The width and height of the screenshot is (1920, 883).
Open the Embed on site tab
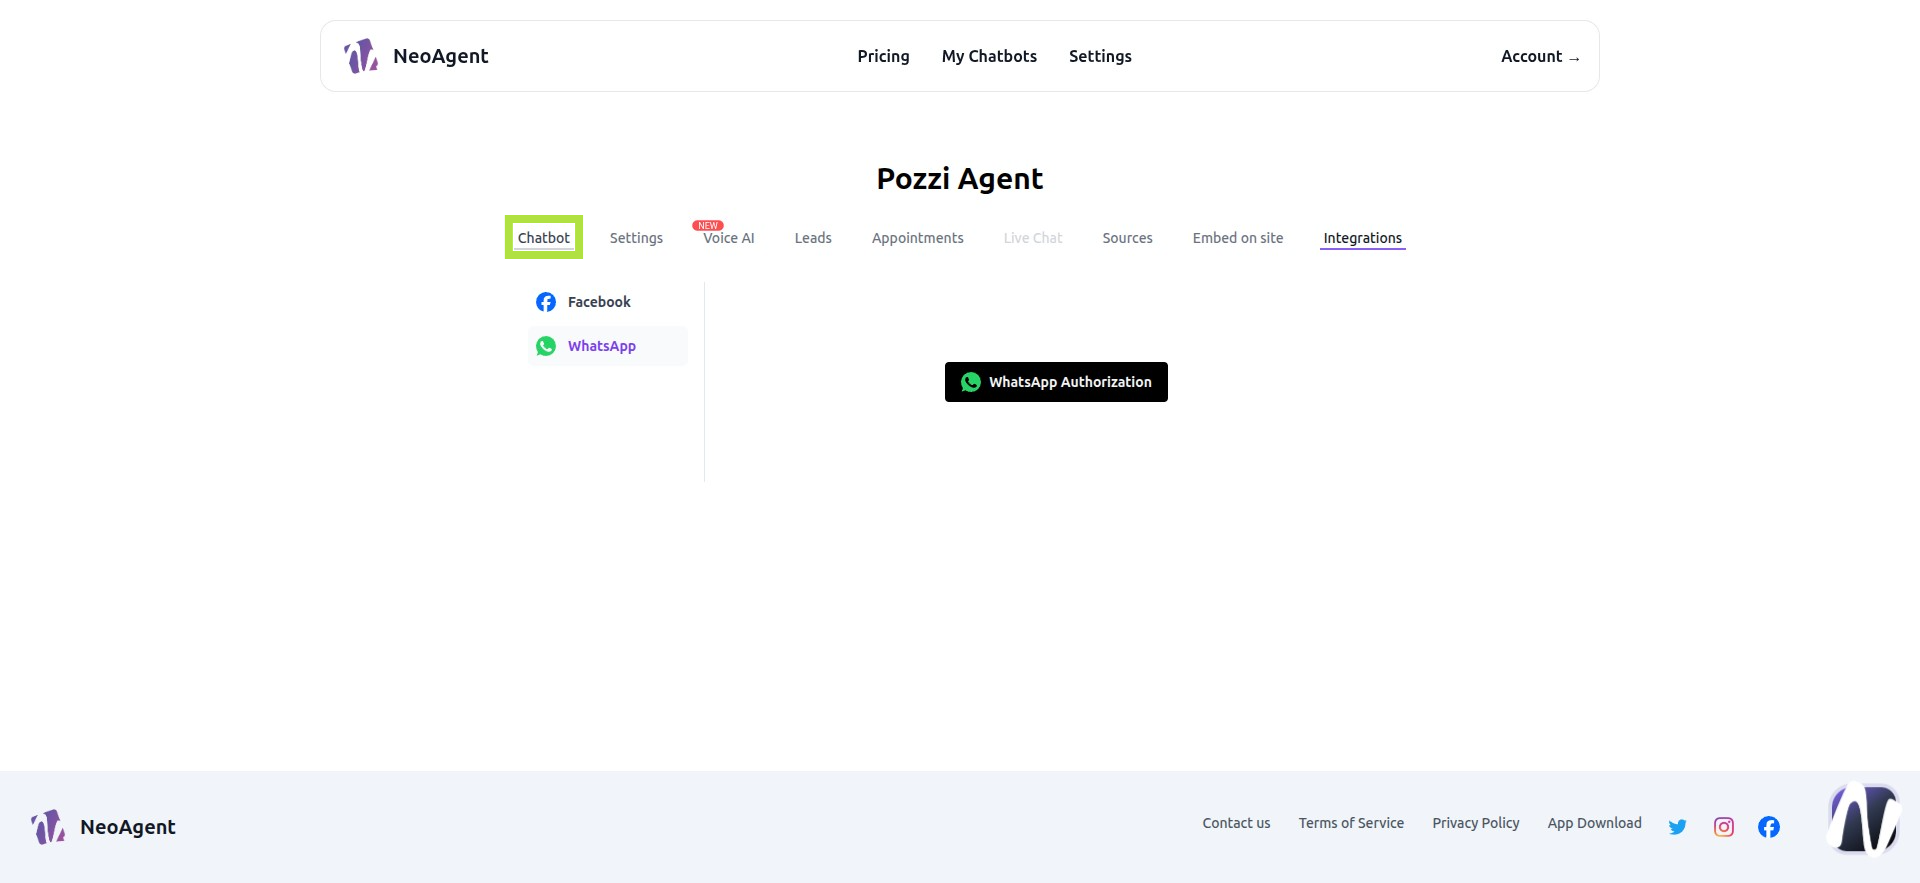(x=1238, y=238)
